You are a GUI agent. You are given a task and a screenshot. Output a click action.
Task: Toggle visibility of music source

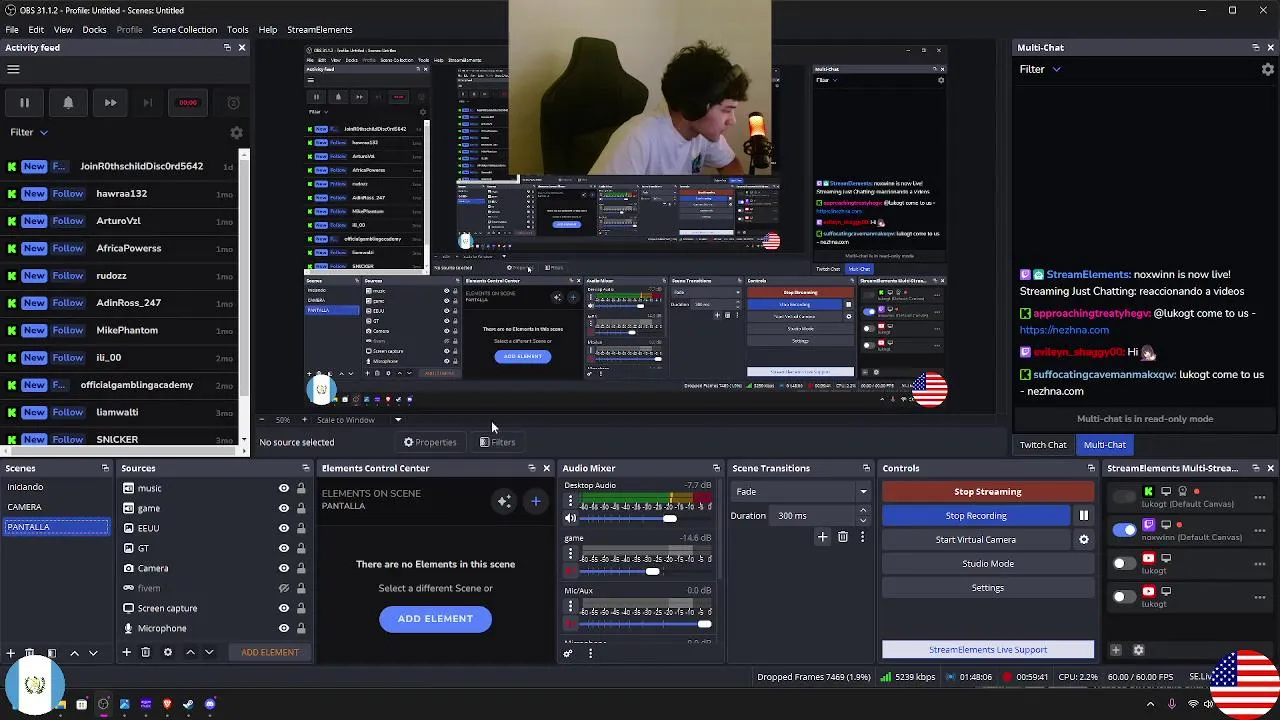coord(284,488)
